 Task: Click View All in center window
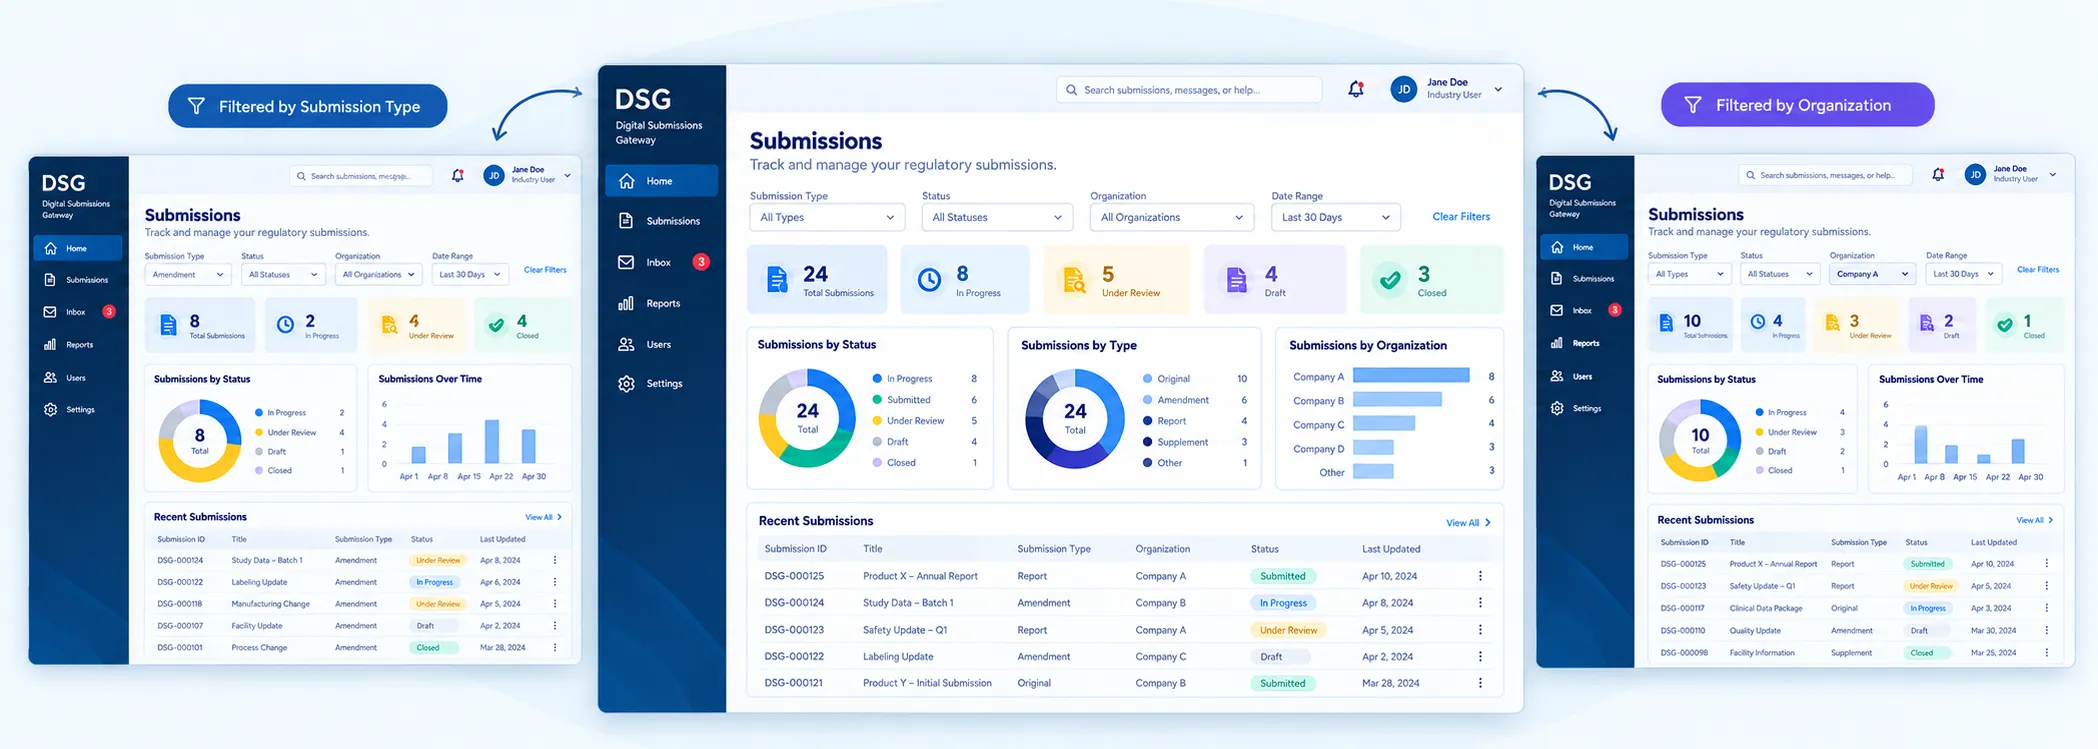point(1468,523)
